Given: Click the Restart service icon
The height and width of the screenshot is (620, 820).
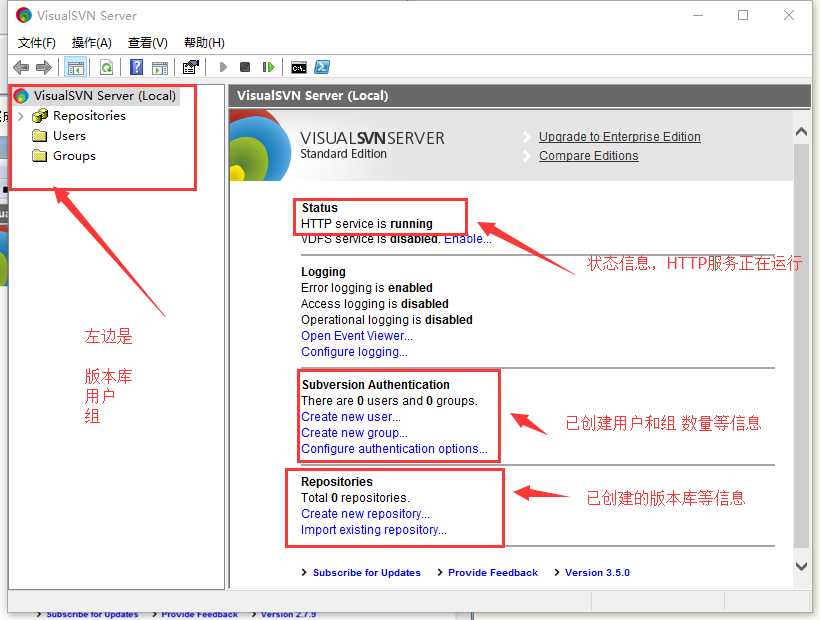Looking at the screenshot, I should pyautogui.click(x=268, y=67).
